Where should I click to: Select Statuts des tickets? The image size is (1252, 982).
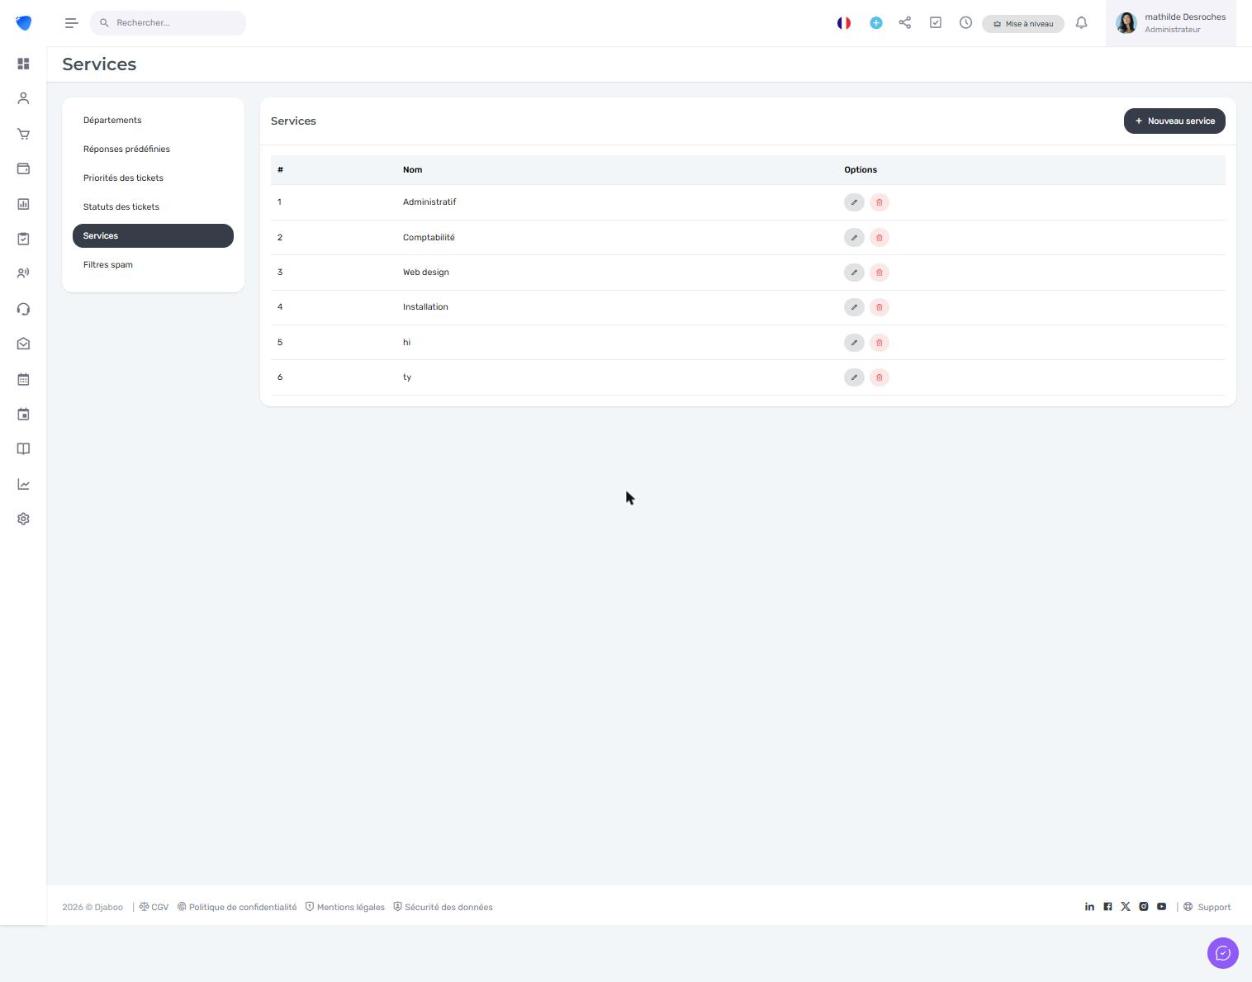click(153, 207)
